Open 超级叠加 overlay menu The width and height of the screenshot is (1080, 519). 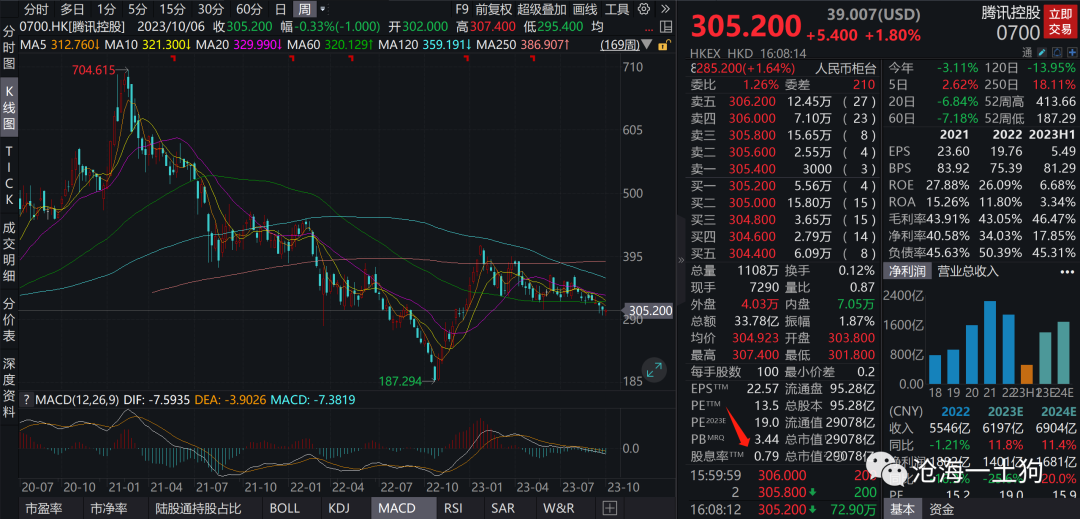pyautogui.click(x=541, y=10)
